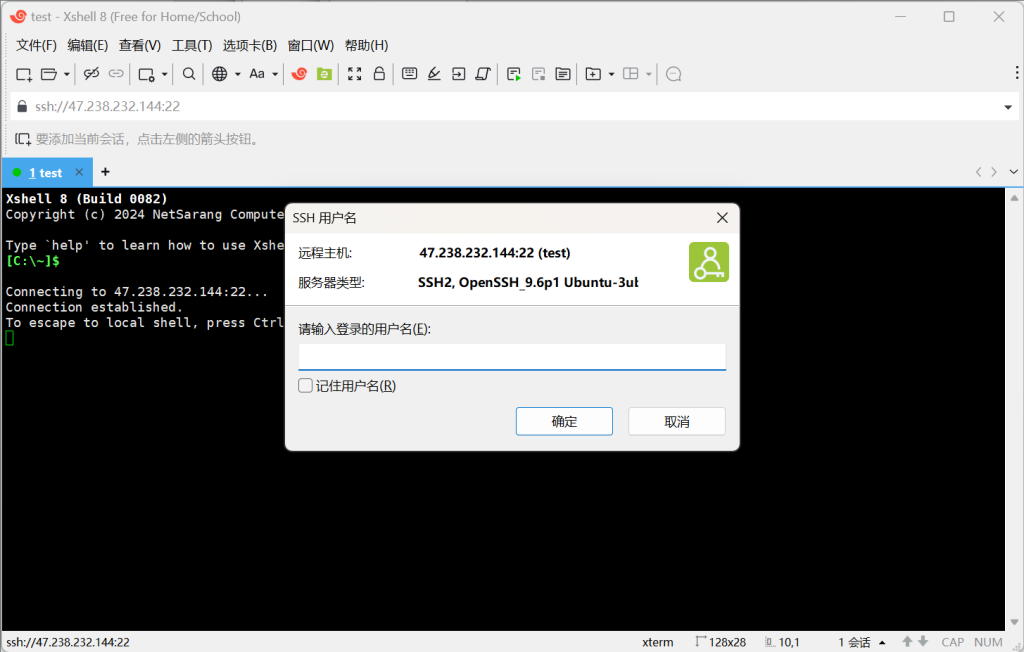Close the SSH 用户名 dialog

coord(722,218)
